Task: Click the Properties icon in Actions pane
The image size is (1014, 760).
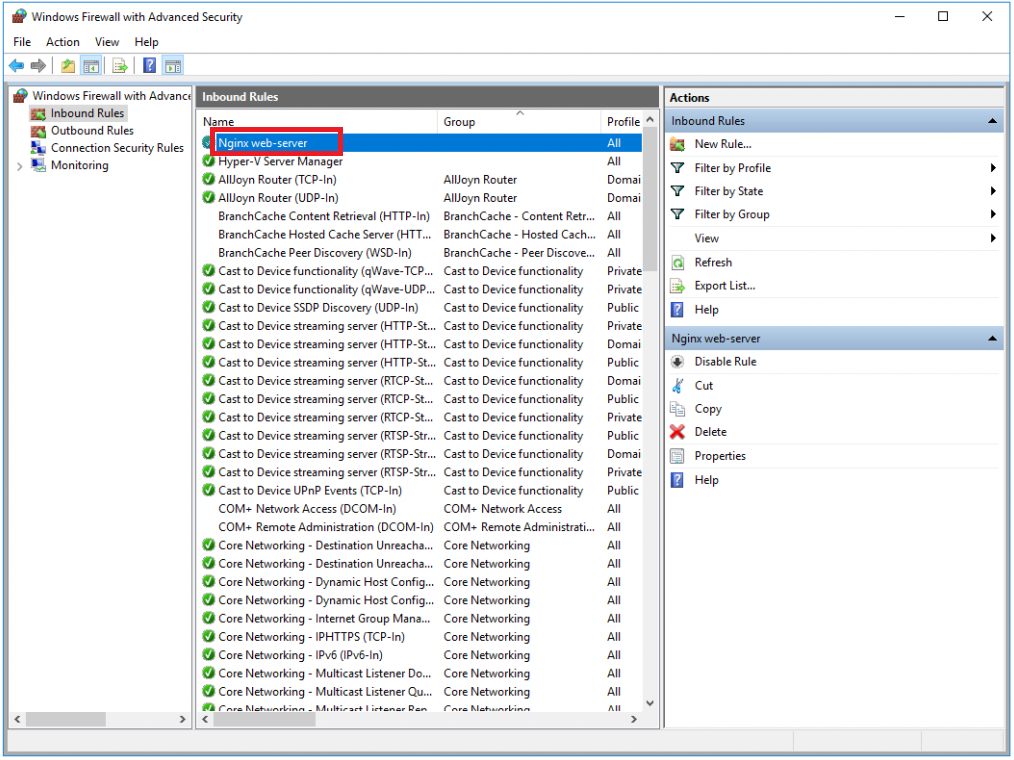Action: (x=677, y=457)
